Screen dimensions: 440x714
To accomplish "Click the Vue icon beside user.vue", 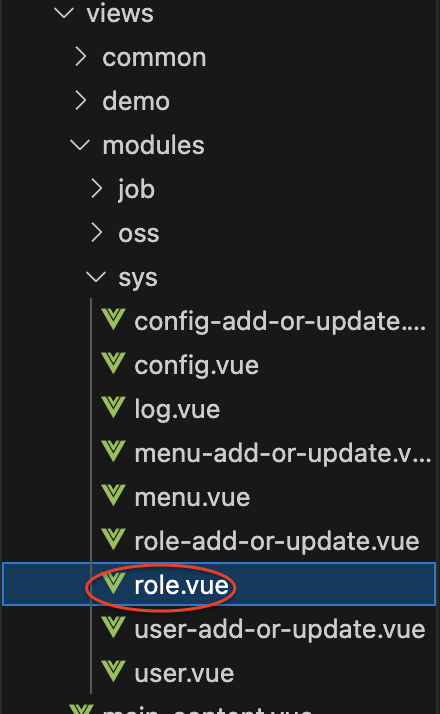I will [113, 671].
